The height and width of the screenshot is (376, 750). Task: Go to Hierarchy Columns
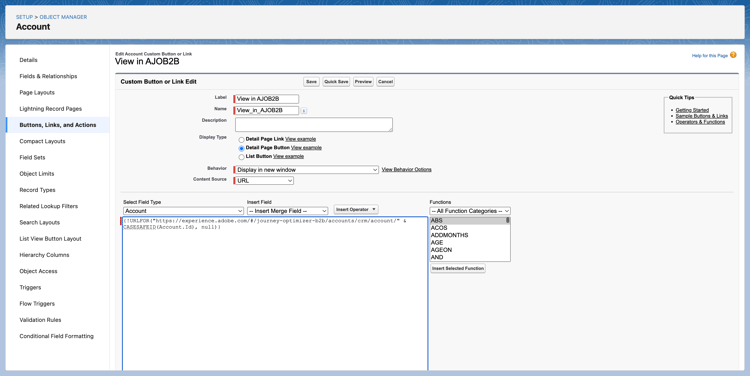(44, 255)
